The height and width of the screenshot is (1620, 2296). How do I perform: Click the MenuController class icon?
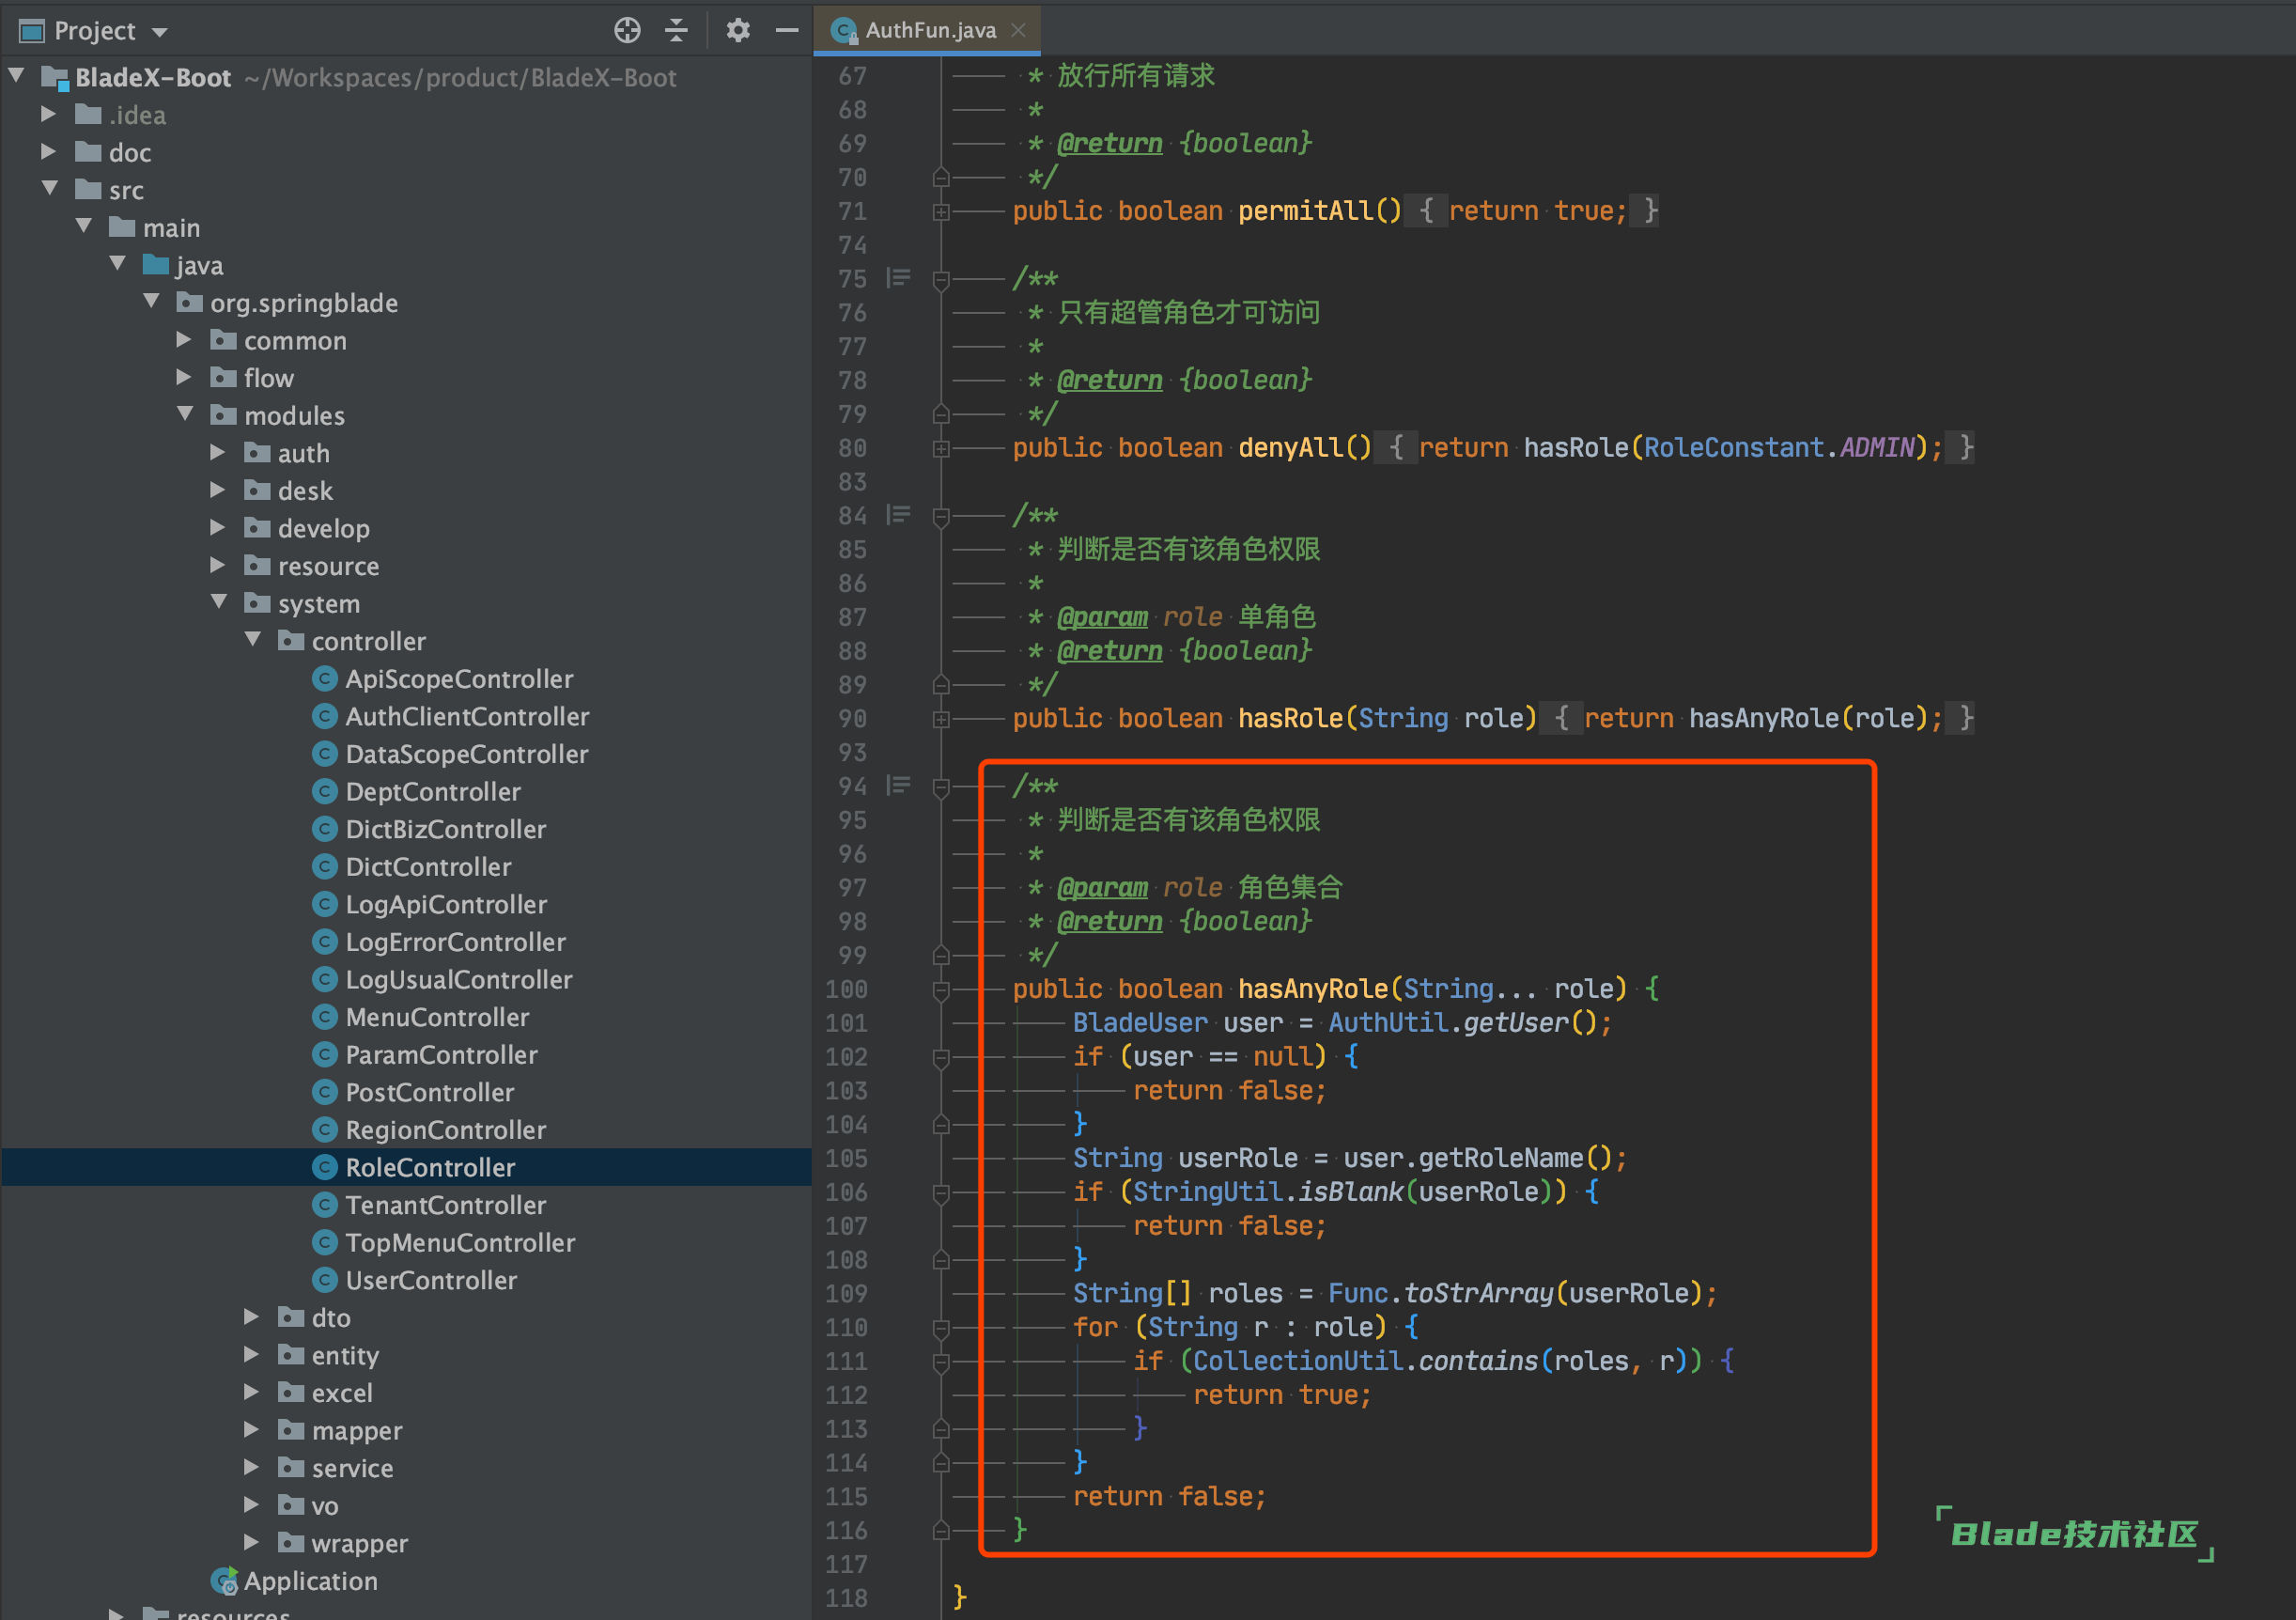[x=324, y=1017]
